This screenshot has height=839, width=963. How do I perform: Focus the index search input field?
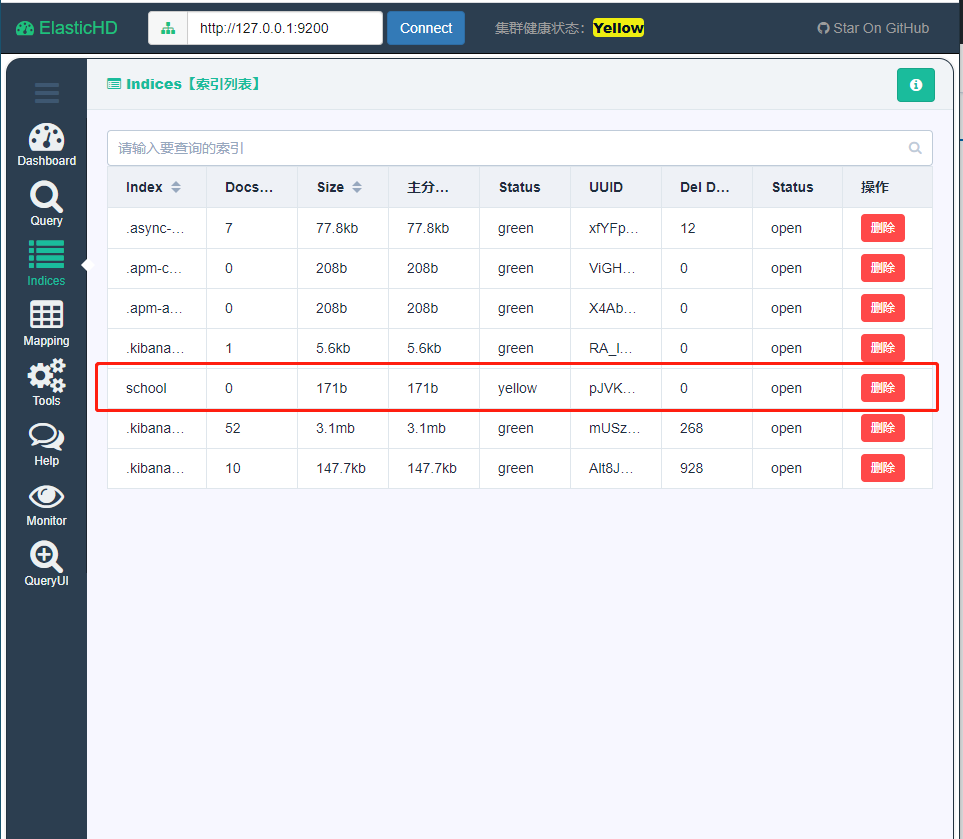coord(520,148)
